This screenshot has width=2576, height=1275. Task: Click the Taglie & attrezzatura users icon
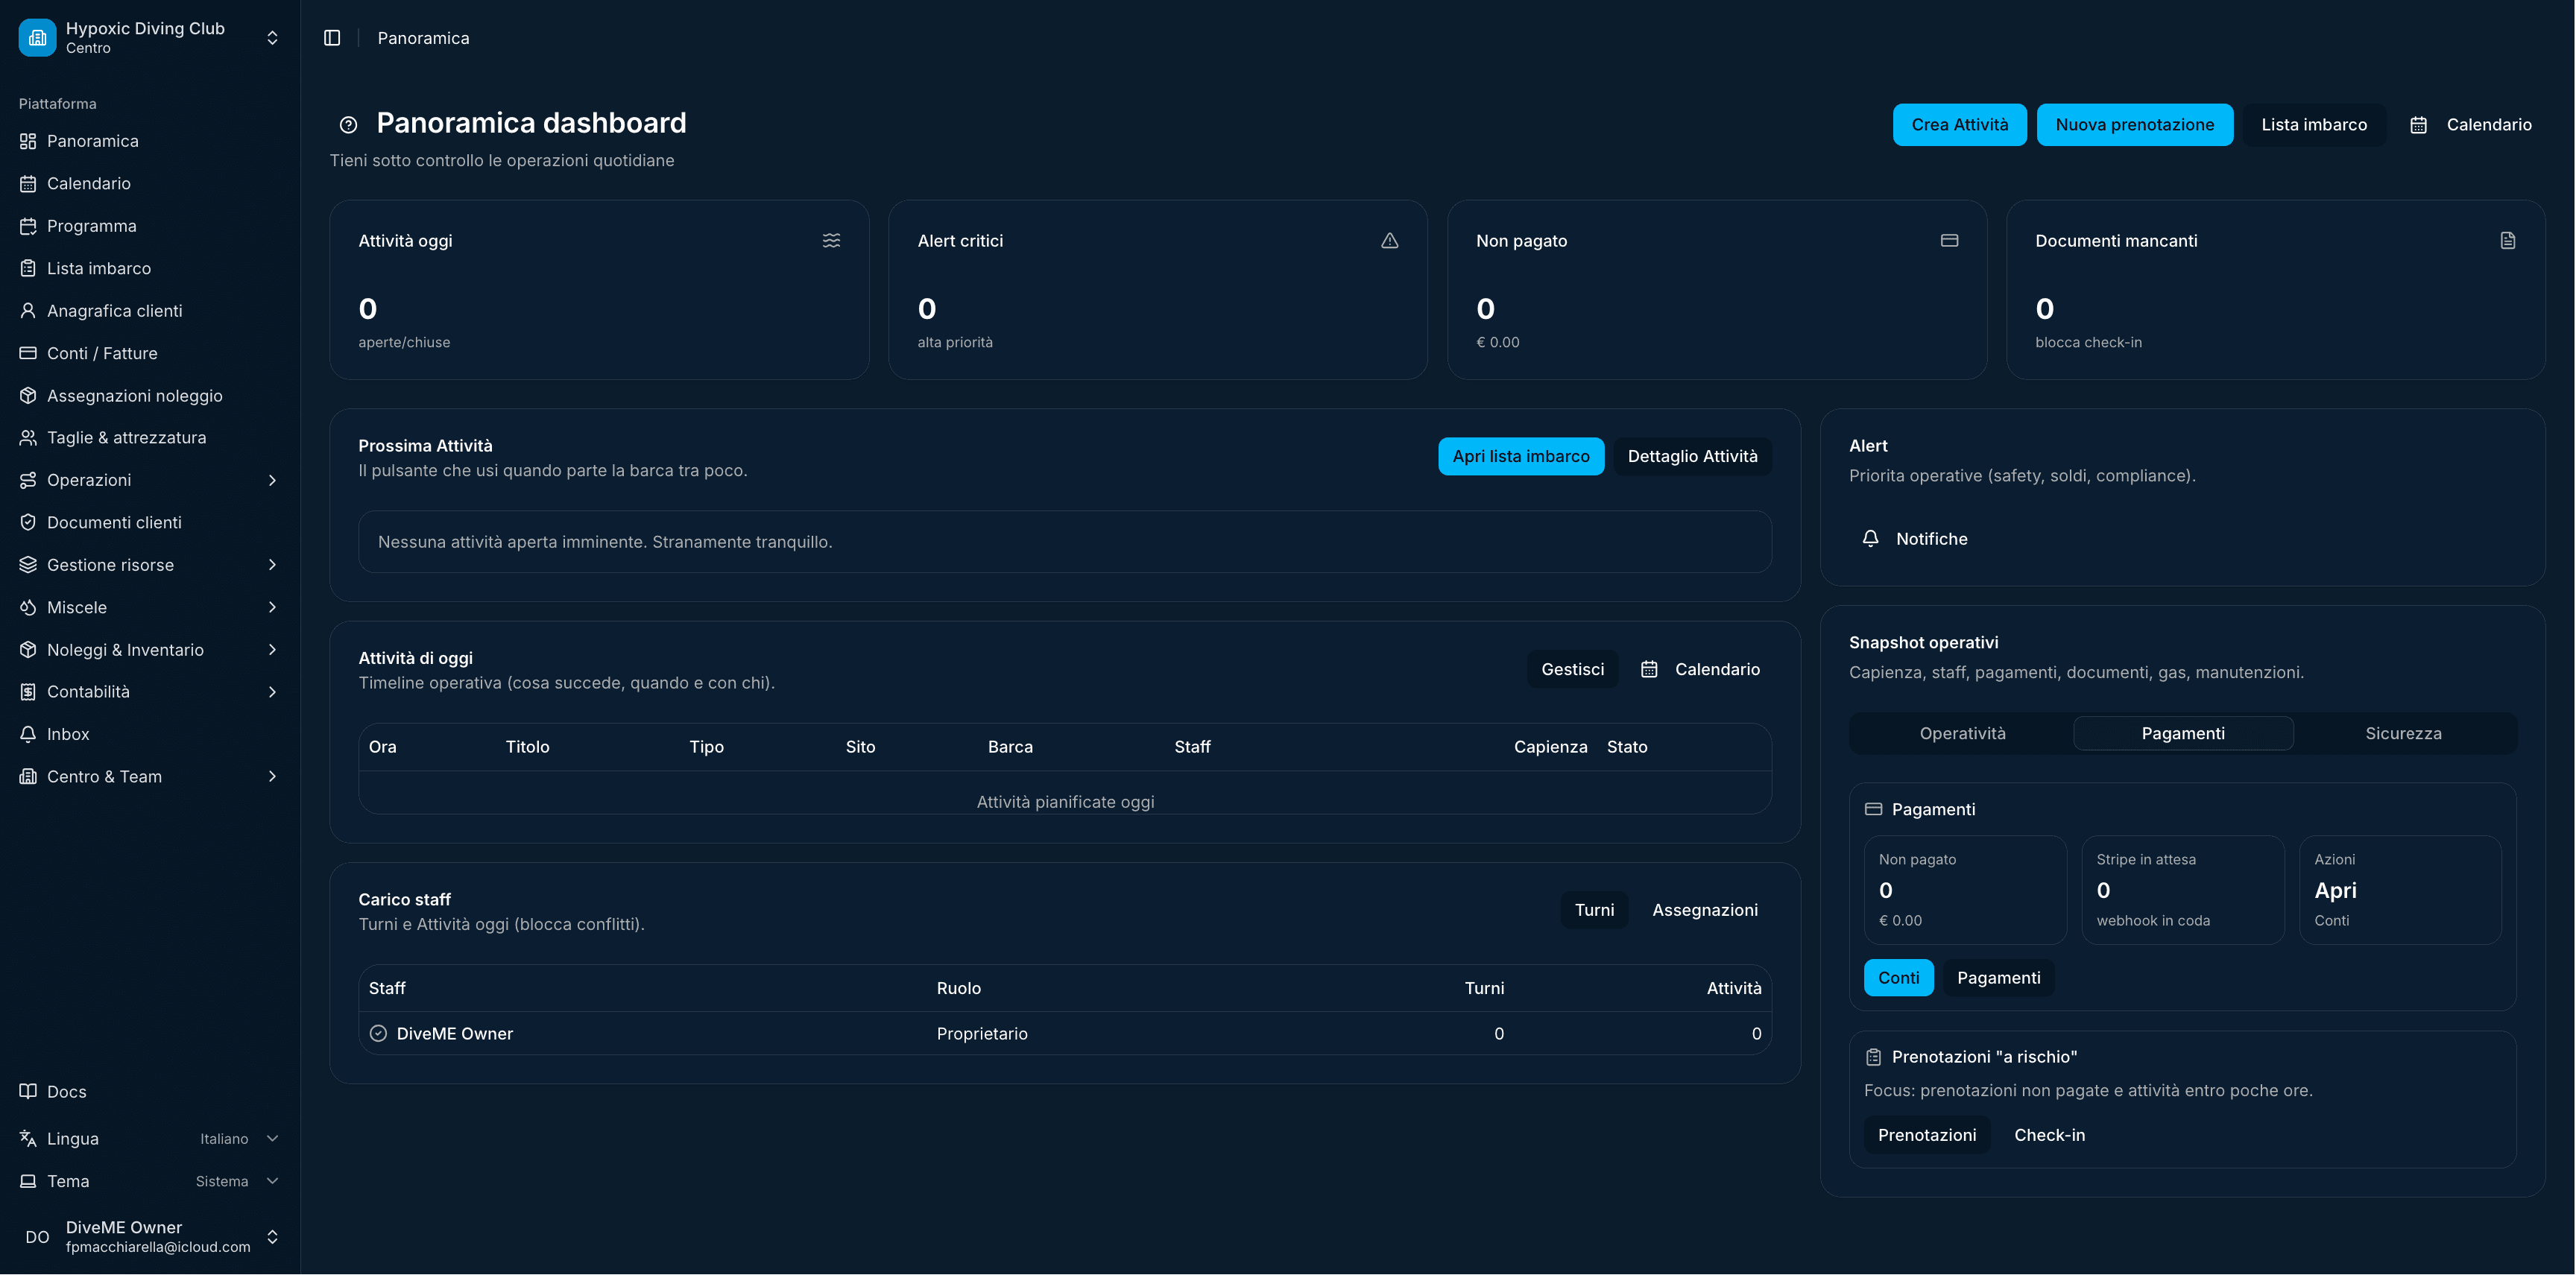(28, 438)
